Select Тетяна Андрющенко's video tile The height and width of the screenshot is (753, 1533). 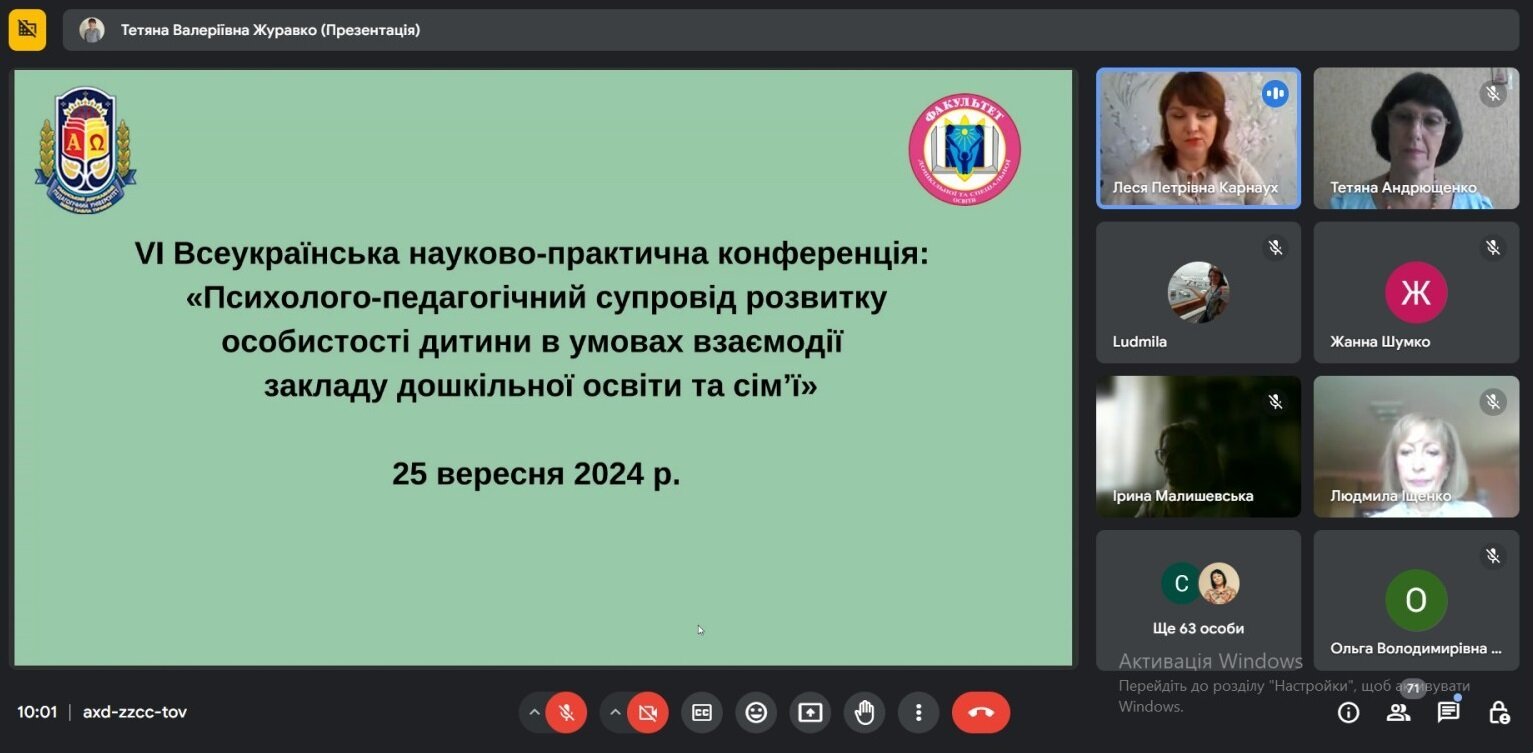coord(1416,138)
